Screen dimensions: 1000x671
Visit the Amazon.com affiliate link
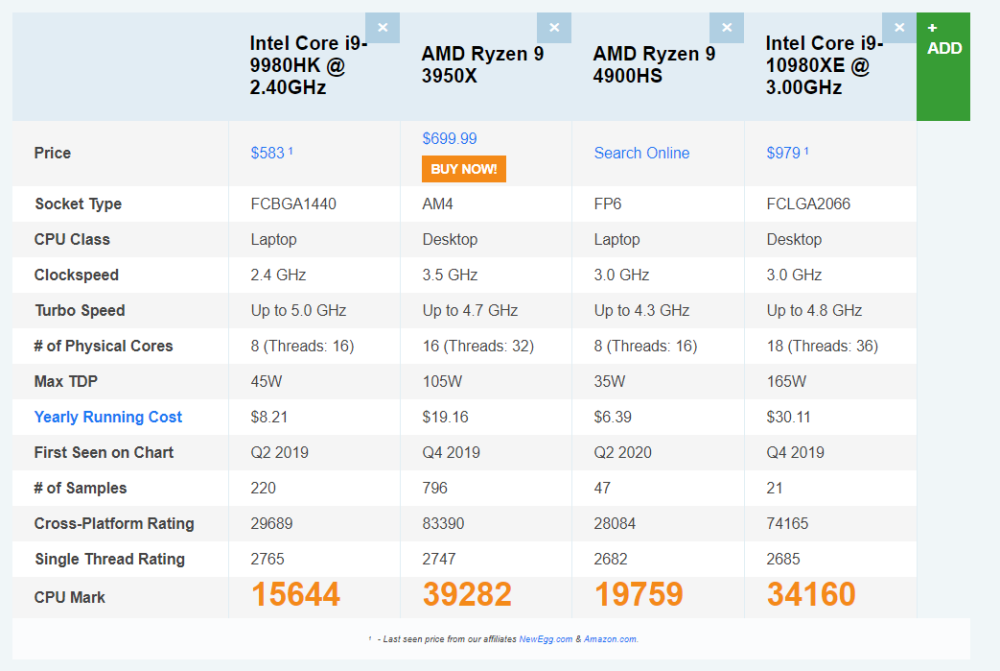610,639
